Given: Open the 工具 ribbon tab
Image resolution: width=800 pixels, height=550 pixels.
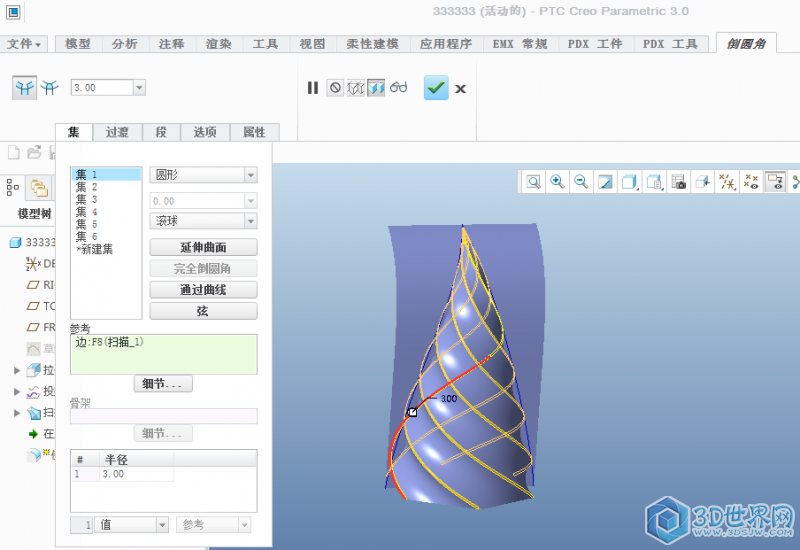Looking at the screenshot, I should (266, 44).
